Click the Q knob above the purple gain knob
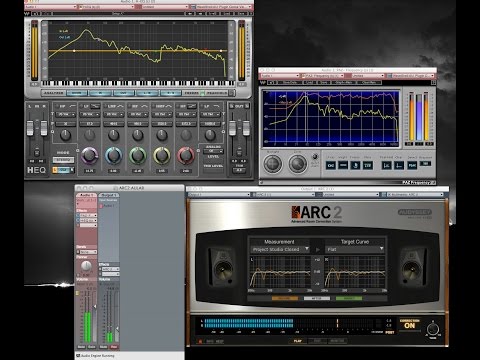Screen dimensions: 480x360 (x=89, y=135)
